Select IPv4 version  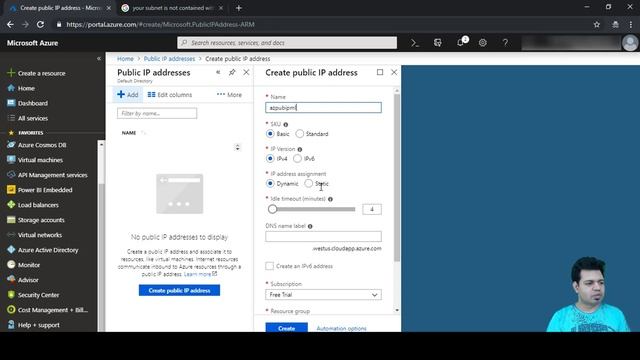click(x=270, y=158)
